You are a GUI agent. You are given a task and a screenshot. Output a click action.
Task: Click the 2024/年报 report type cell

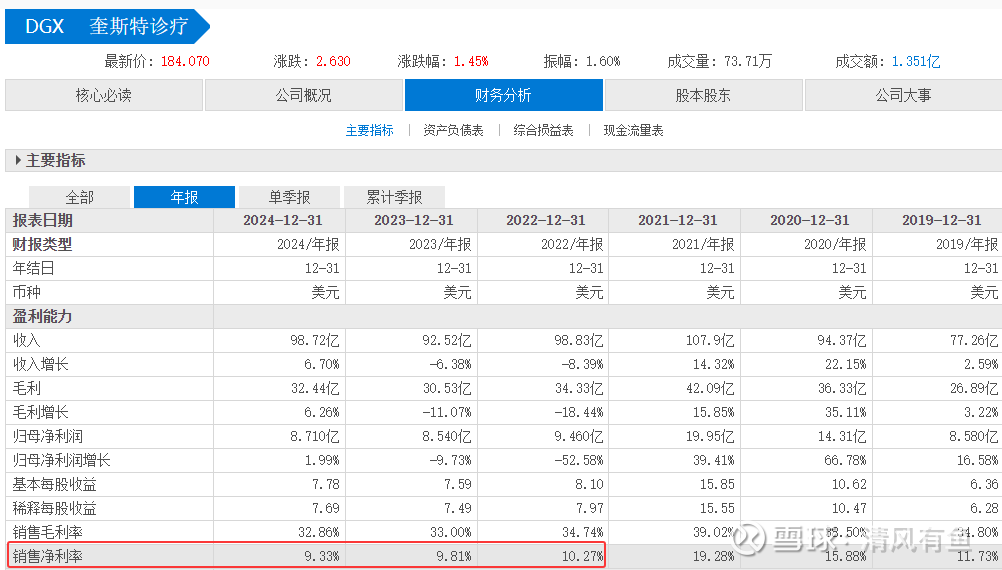pyautogui.click(x=308, y=244)
